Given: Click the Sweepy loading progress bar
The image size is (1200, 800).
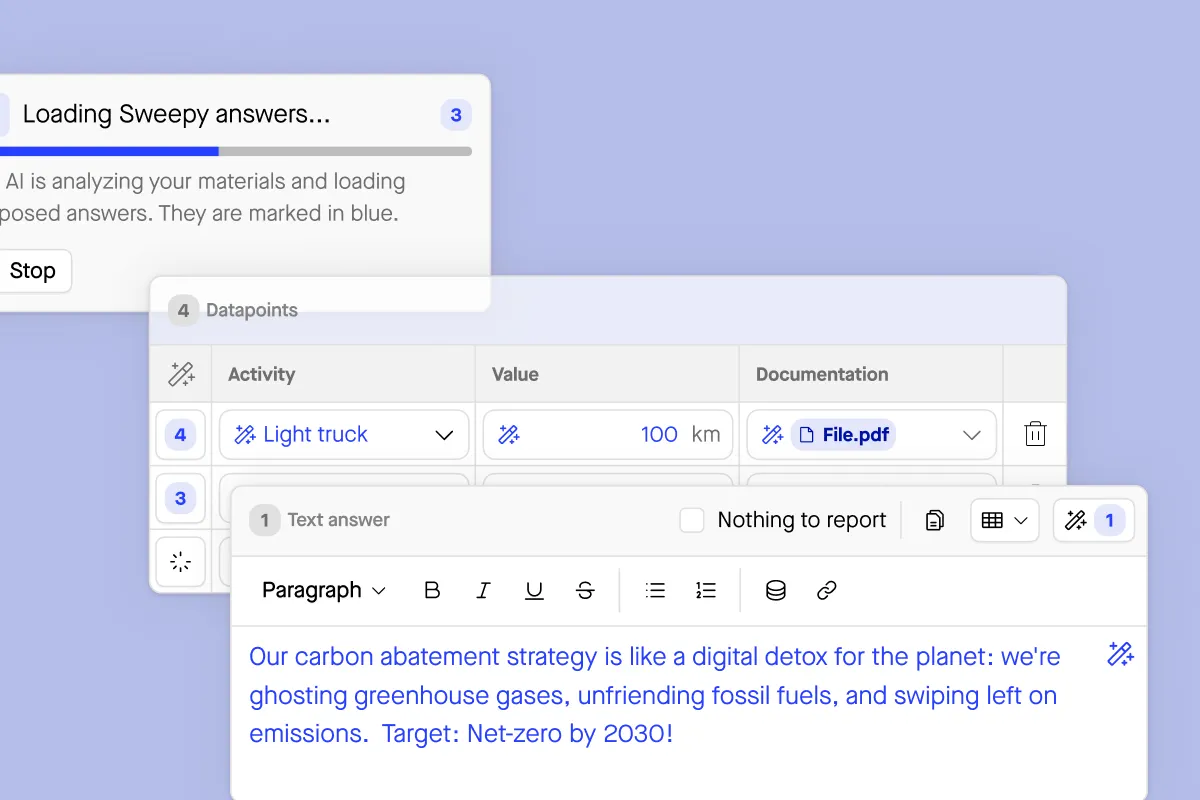Looking at the screenshot, I should click(236, 152).
